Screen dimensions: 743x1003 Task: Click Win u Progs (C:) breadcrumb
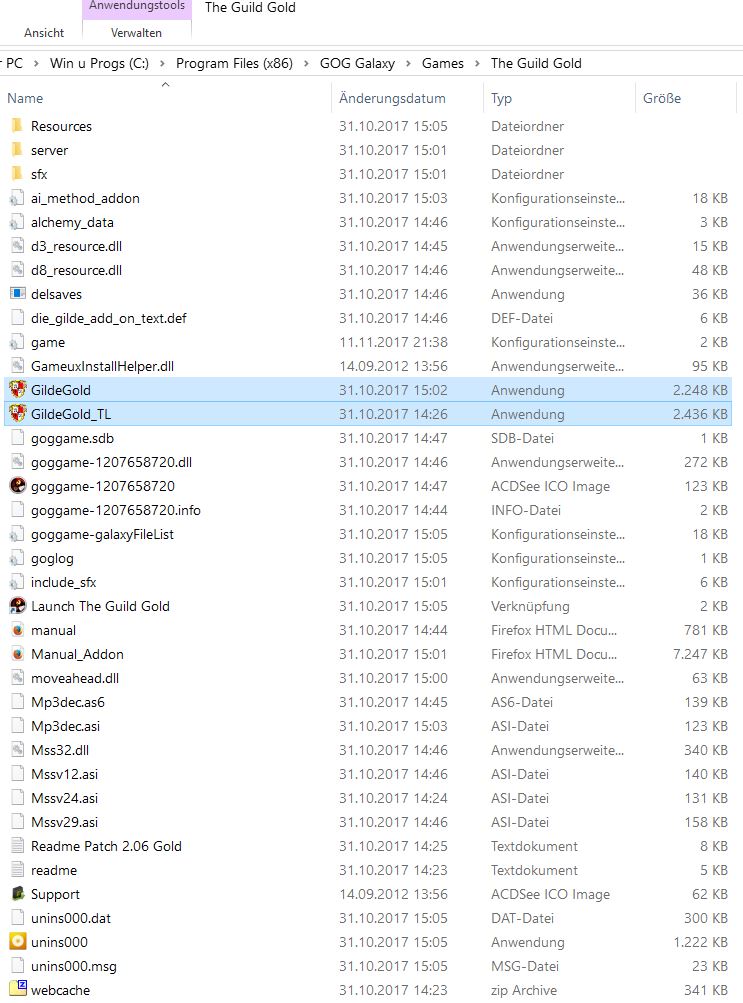(99, 63)
